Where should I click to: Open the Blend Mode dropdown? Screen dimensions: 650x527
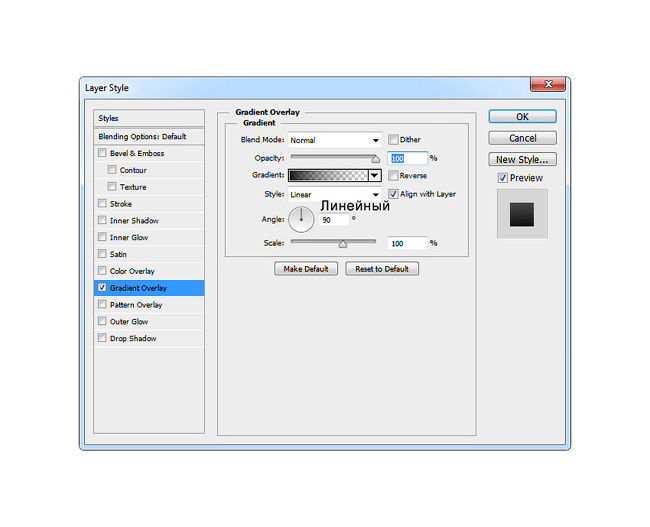point(335,140)
